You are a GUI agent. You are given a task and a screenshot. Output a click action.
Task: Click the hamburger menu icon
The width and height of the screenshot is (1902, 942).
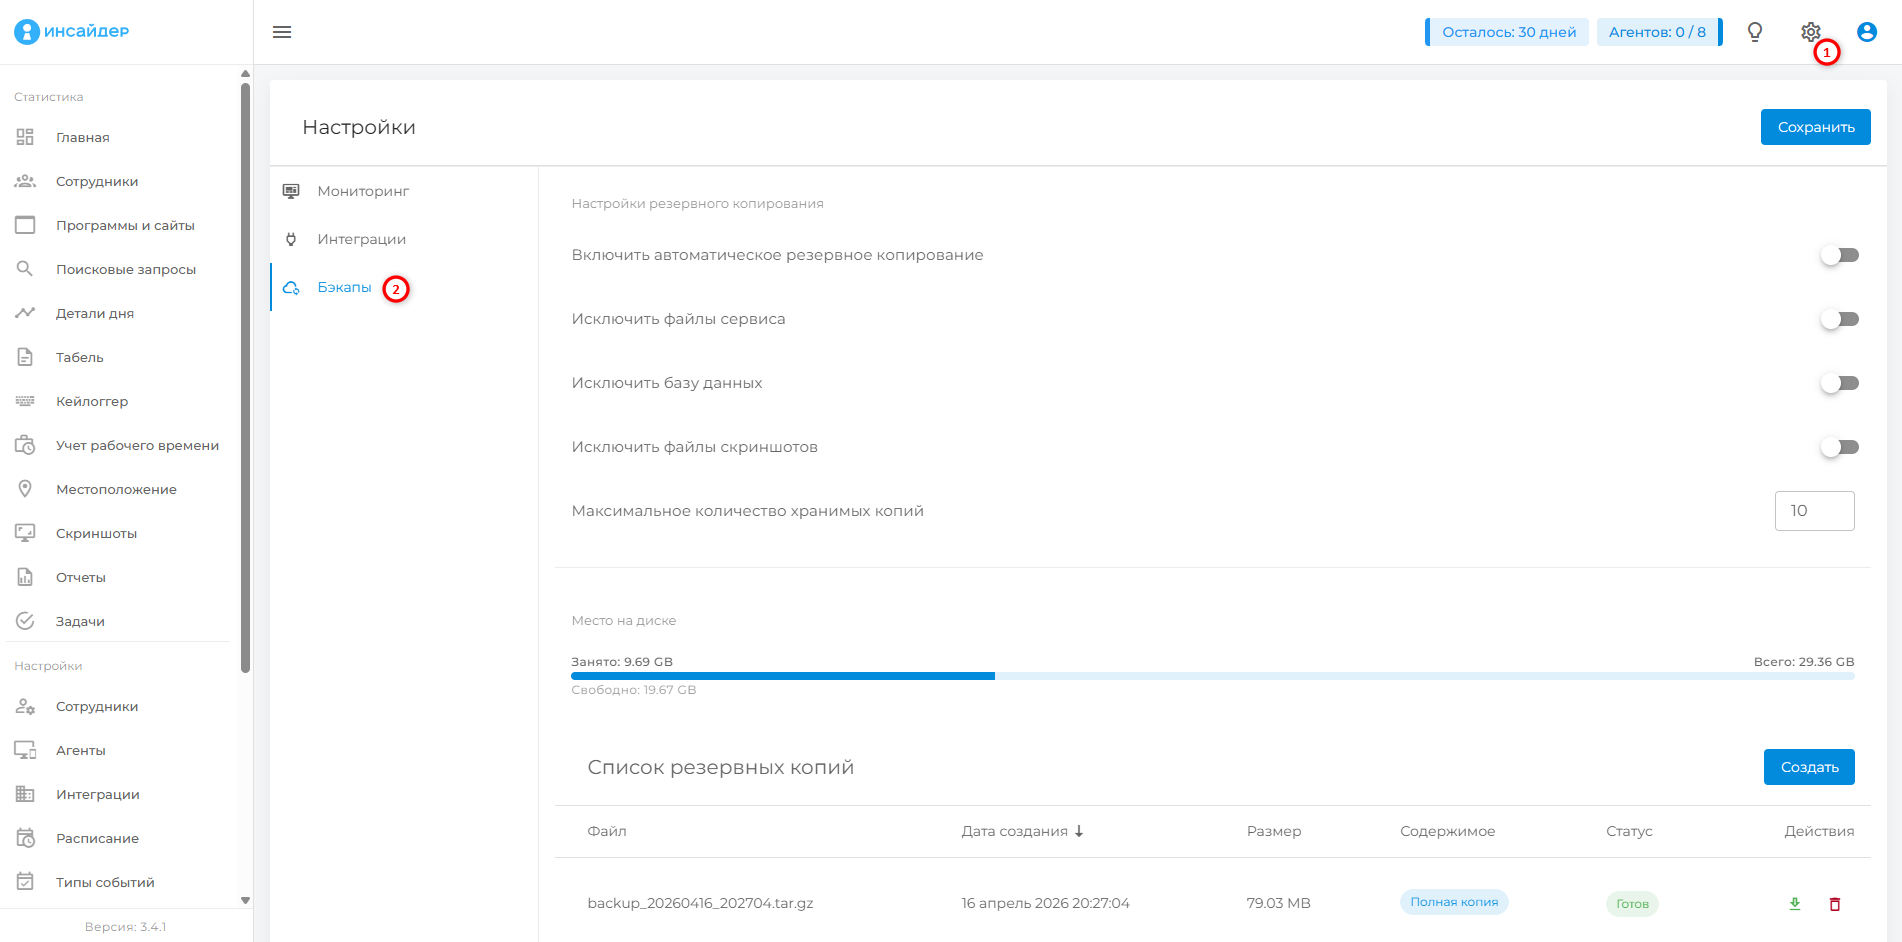[282, 32]
